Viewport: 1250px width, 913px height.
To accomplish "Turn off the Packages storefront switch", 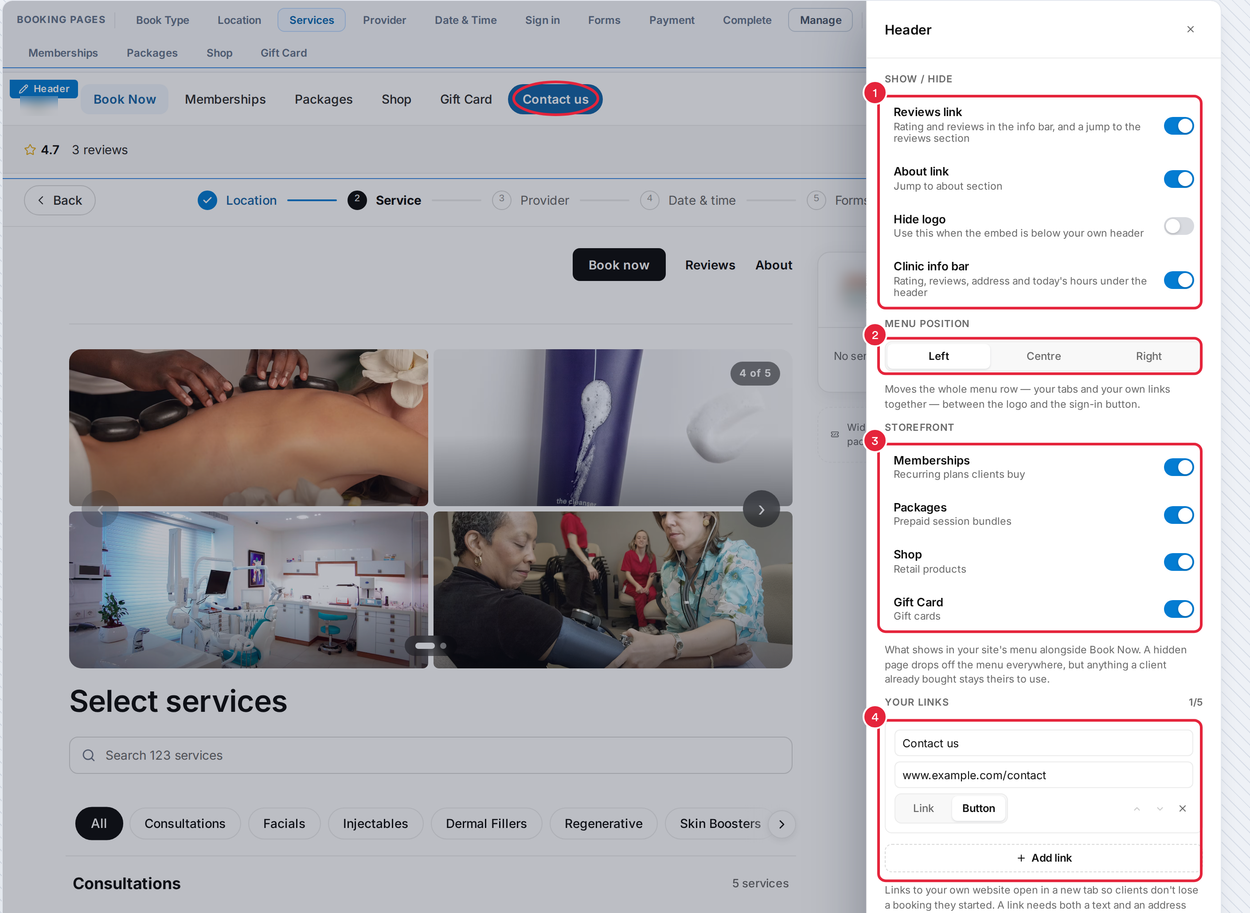I will click(1178, 515).
